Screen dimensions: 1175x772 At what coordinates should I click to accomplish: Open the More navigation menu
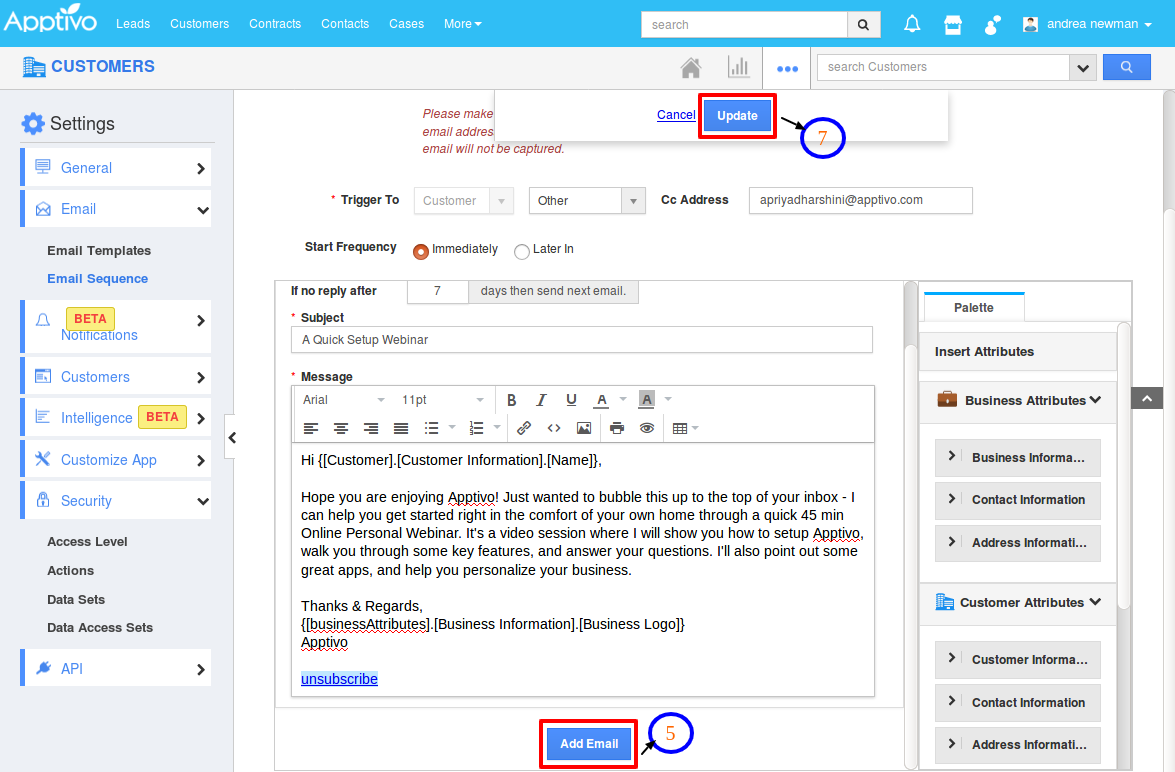pos(462,24)
